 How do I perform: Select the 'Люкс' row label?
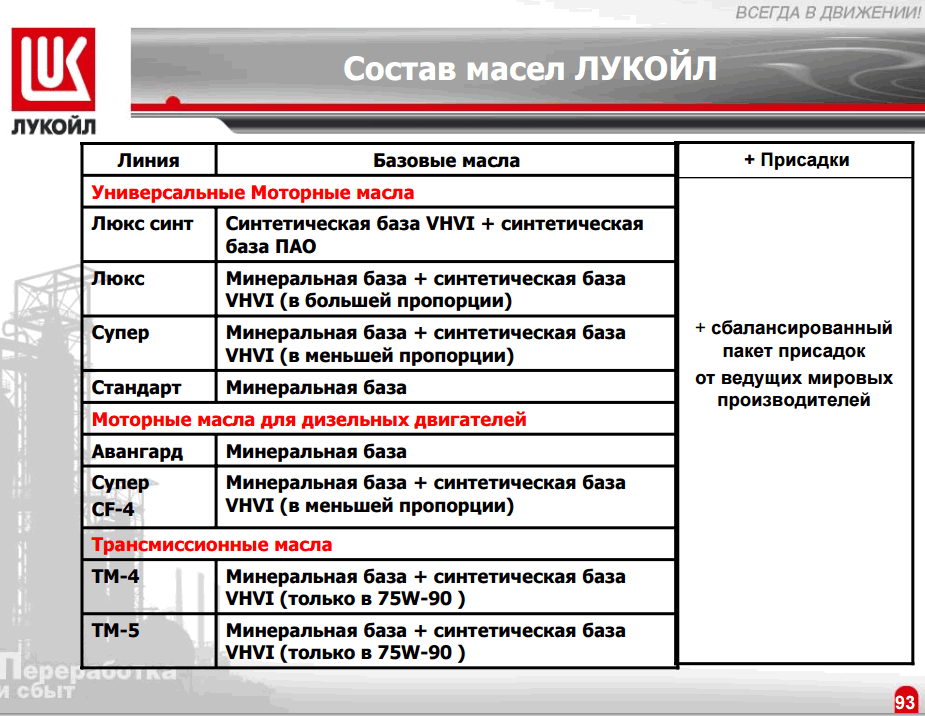pos(118,278)
